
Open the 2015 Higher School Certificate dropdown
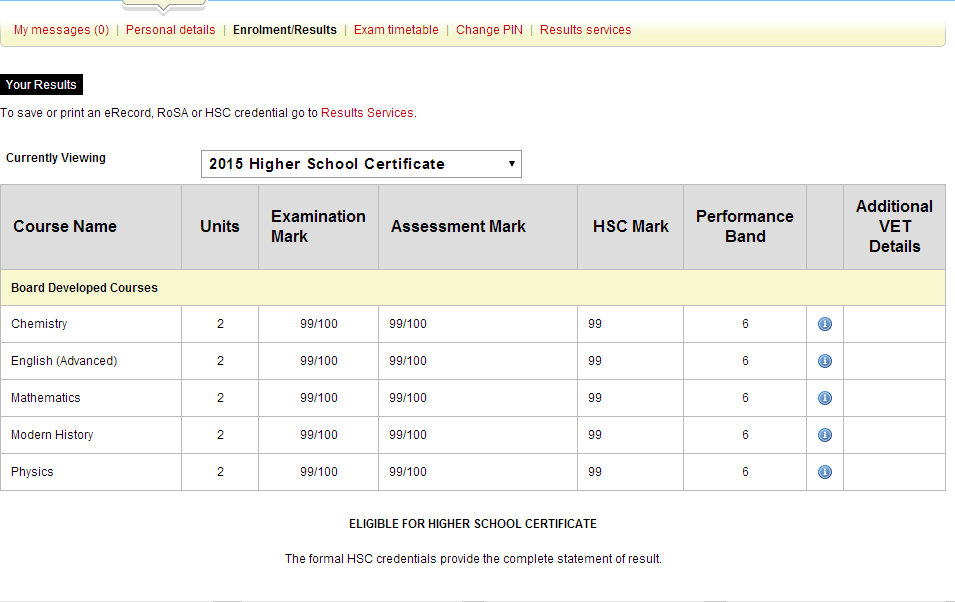click(x=361, y=164)
